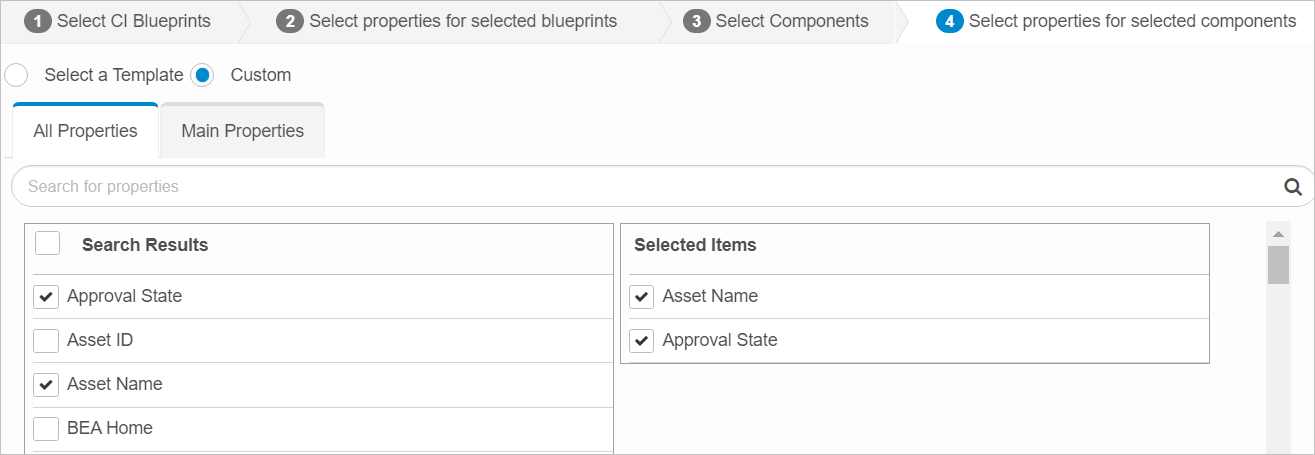Viewport: 1315px width, 455px height.
Task: Open step 3 Select Components
Action: pyautogui.click(x=776, y=21)
